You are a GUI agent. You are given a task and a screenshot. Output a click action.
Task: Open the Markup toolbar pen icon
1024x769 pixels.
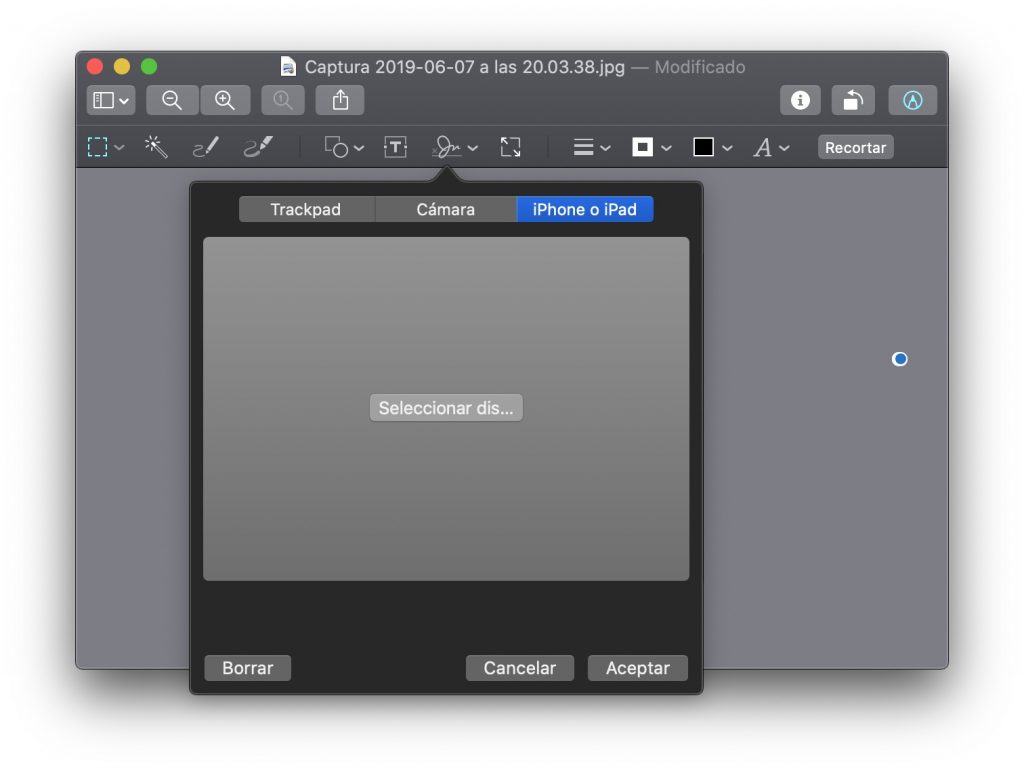912,99
